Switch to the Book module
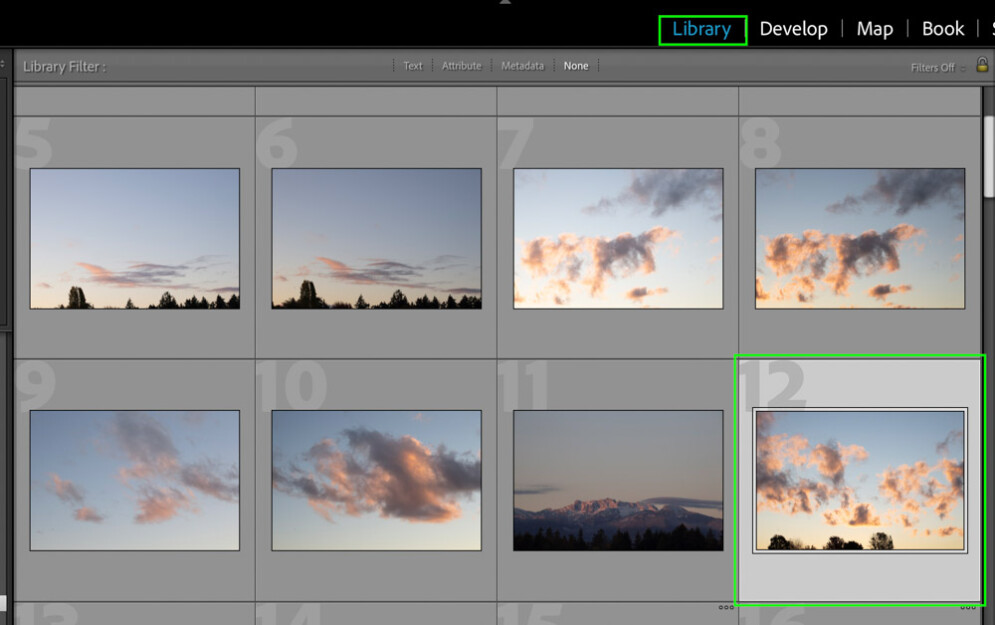The width and height of the screenshot is (995, 625). click(x=941, y=28)
